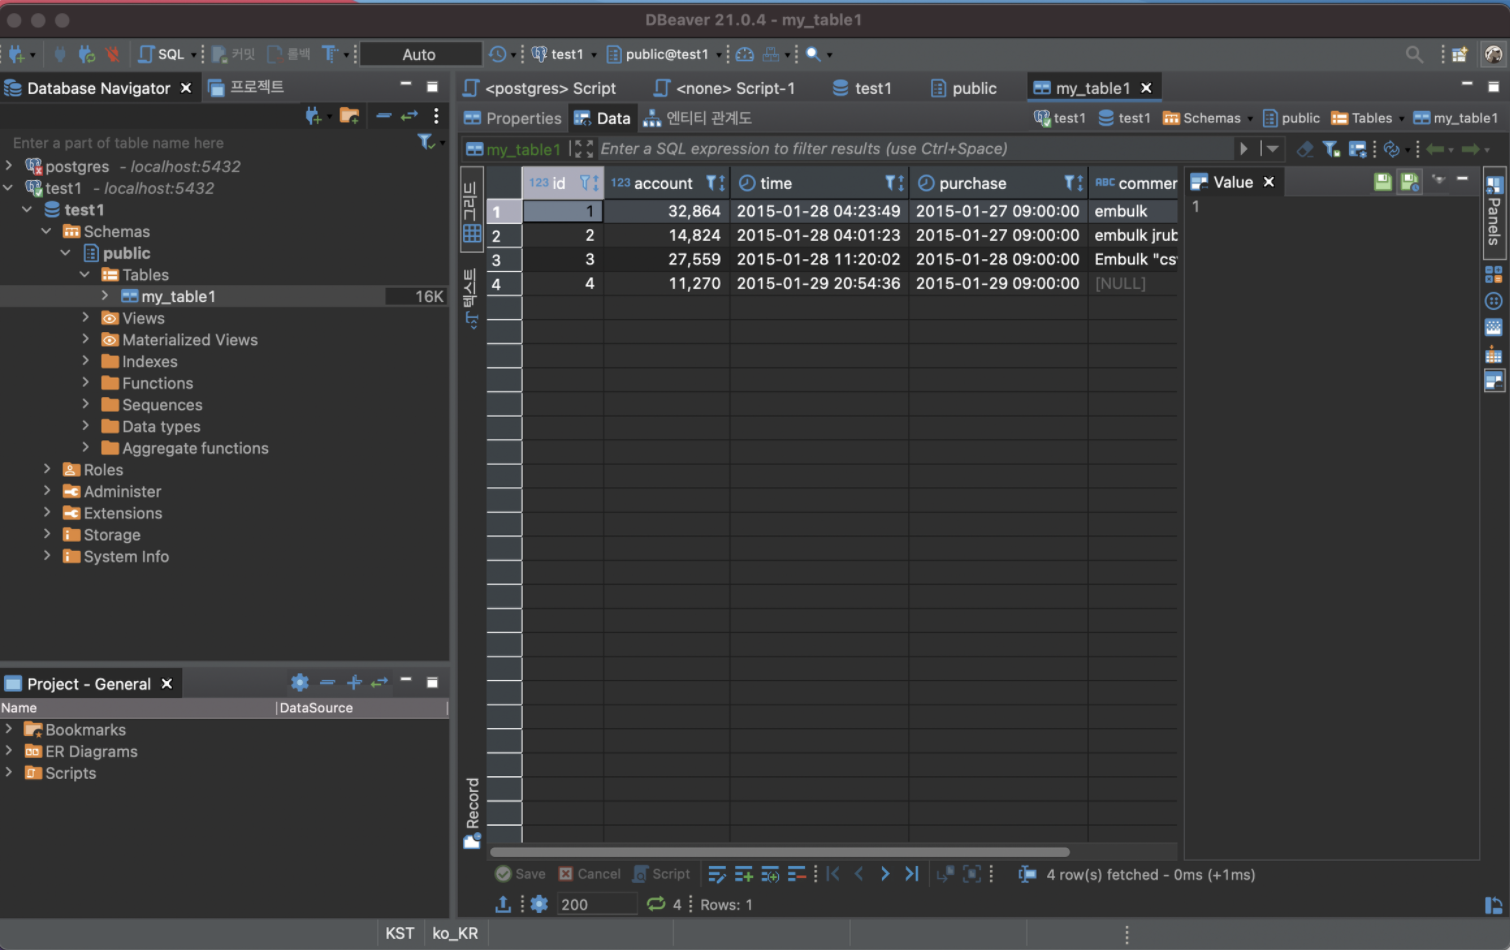Screen dimensions: 1510x950
Task: Go to last row navigation icon
Action: tap(911, 874)
